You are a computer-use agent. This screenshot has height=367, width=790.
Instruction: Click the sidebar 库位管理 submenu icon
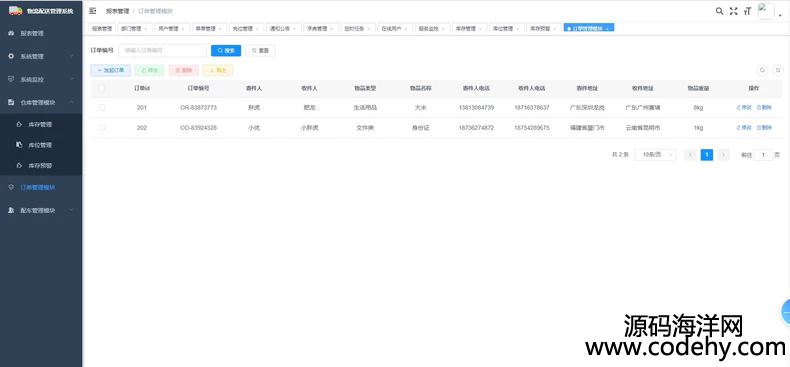coord(19,145)
